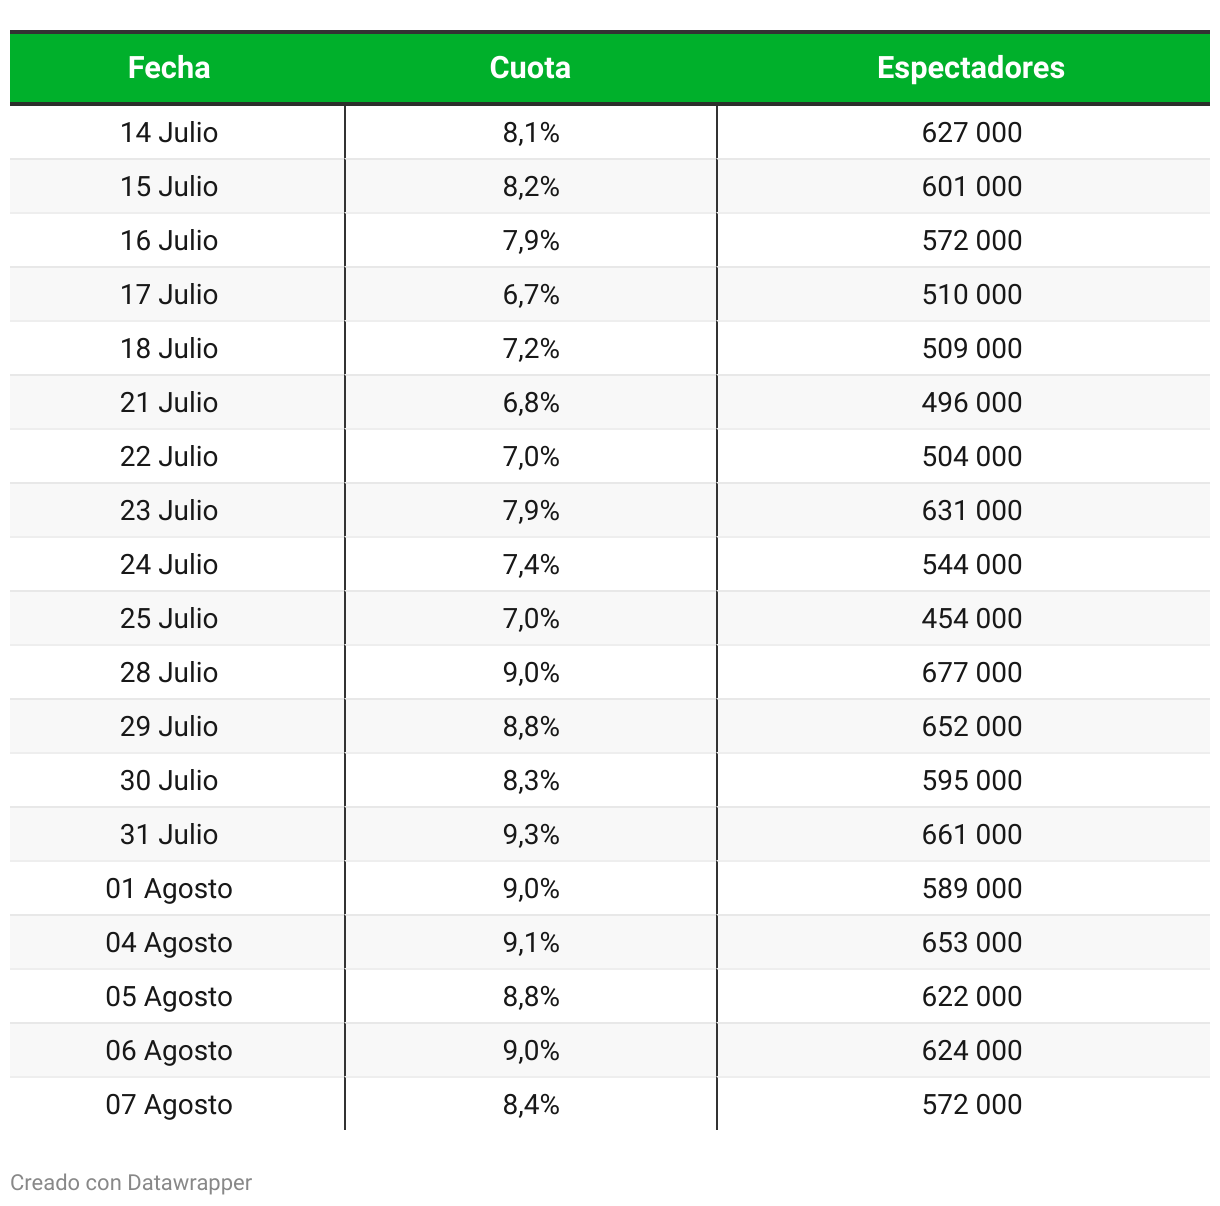The image size is (1220, 1206).
Task: Click the 496 000 viewers cell
Action: point(971,403)
